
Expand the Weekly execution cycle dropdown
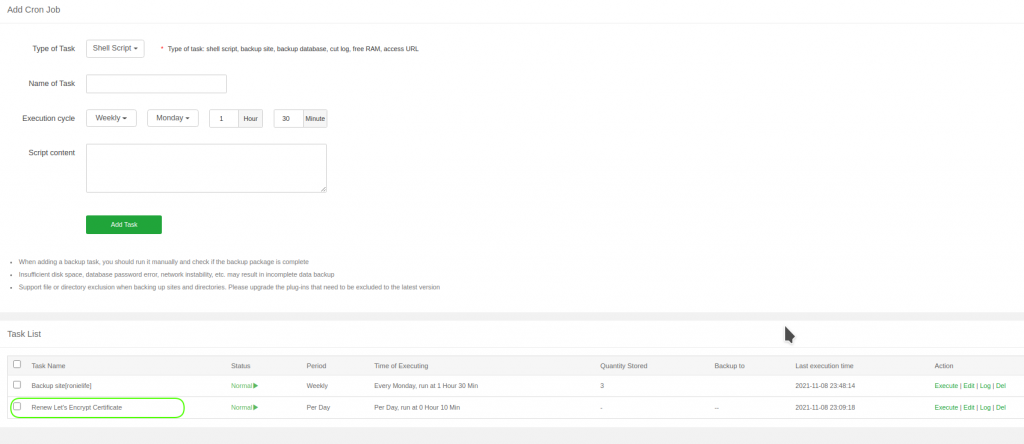point(111,118)
